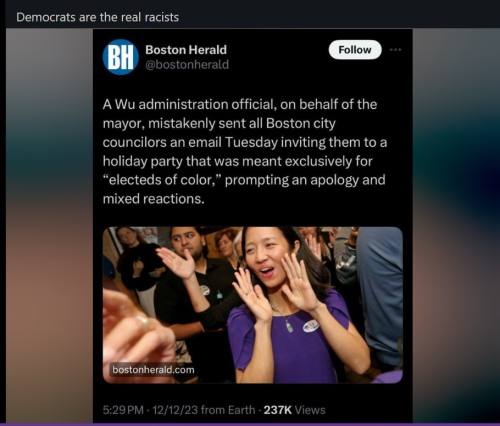Click the round sticker on the purple dress
The height and width of the screenshot is (426, 500).
click(311, 325)
